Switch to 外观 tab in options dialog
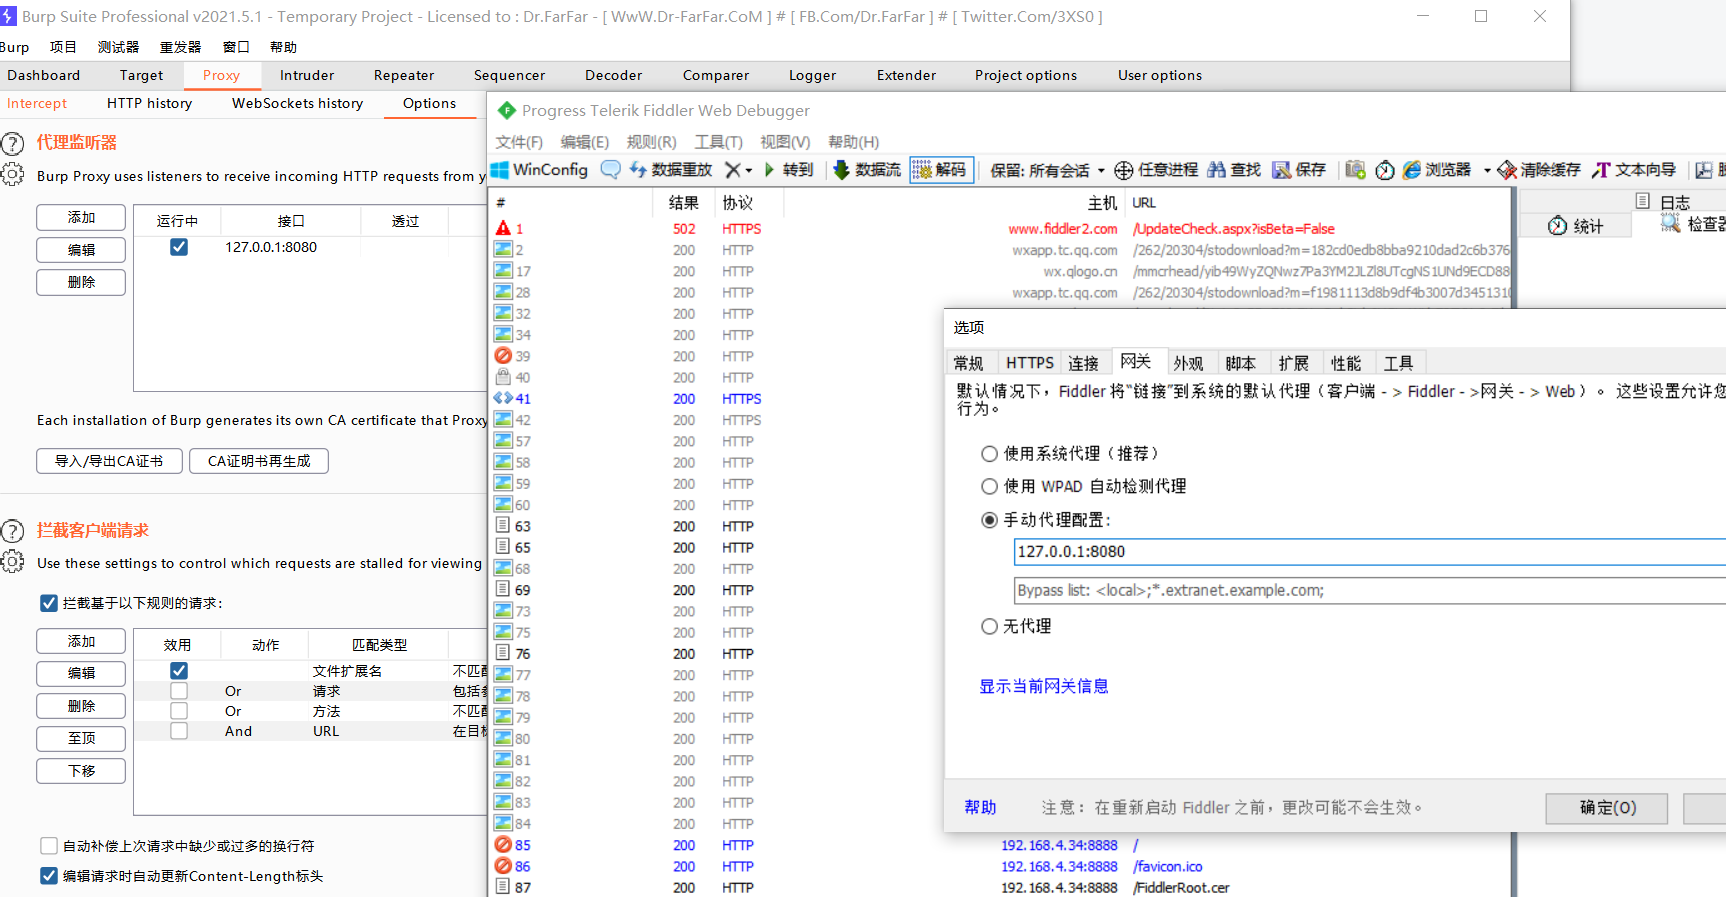Image resolution: width=1726 pixels, height=897 pixels. click(1188, 363)
